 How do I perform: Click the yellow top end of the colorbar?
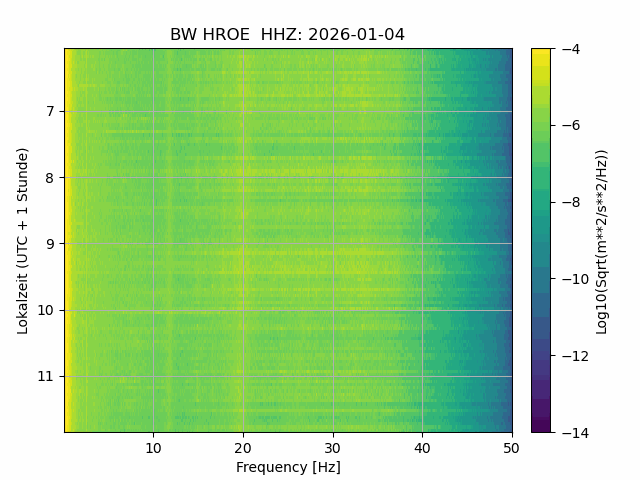(x=540, y=52)
